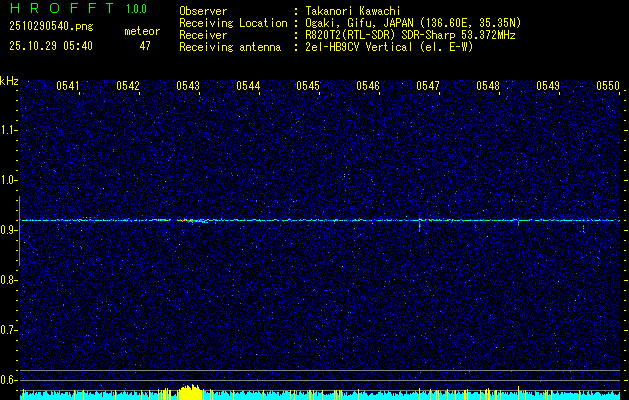This screenshot has width=629, height=400.
Task: Click the 25.10.29 05:40 timestamp
Action: coord(51,46)
